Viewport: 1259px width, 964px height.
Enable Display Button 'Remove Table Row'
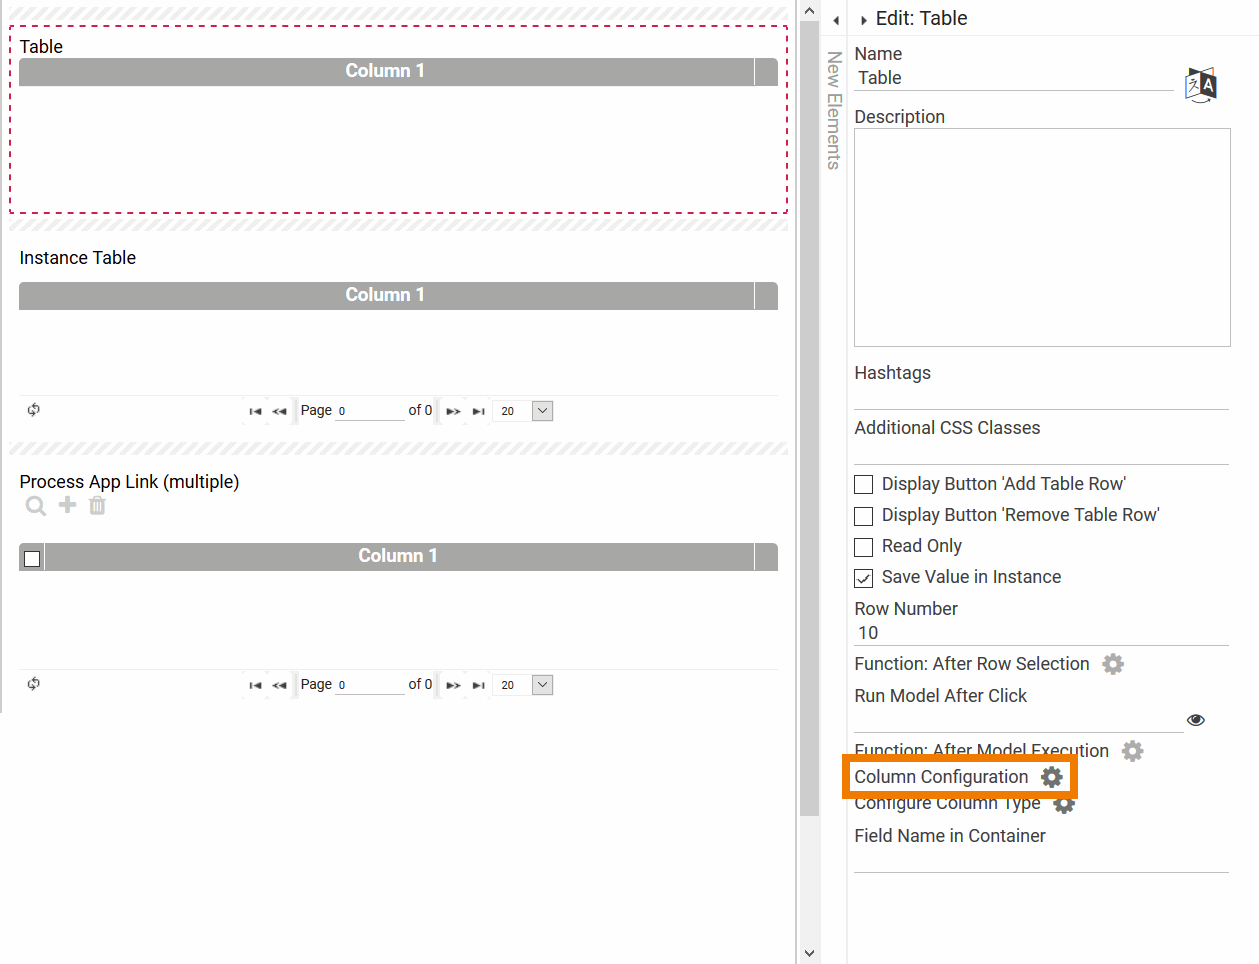click(864, 516)
